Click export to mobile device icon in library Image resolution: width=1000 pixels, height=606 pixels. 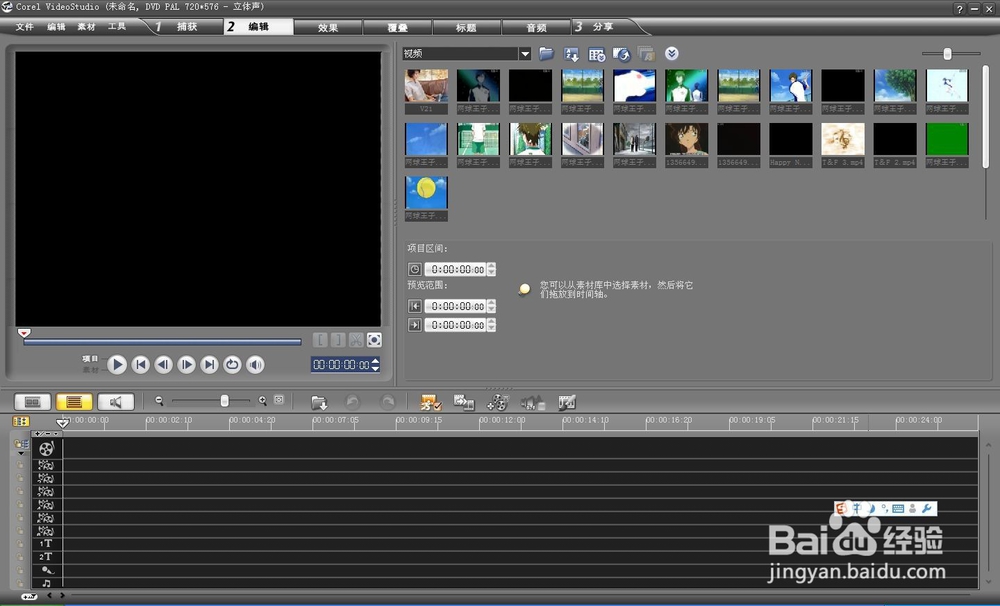[x=621, y=54]
